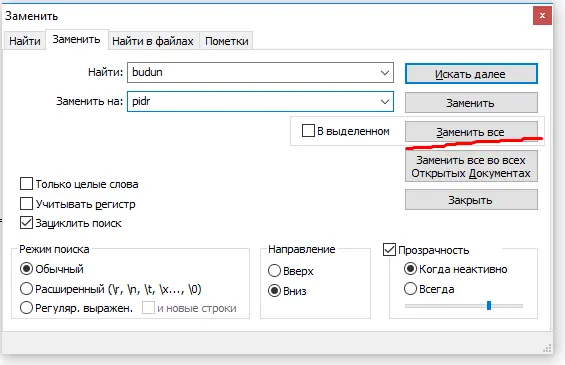Open the Пометки tab

[226, 41]
